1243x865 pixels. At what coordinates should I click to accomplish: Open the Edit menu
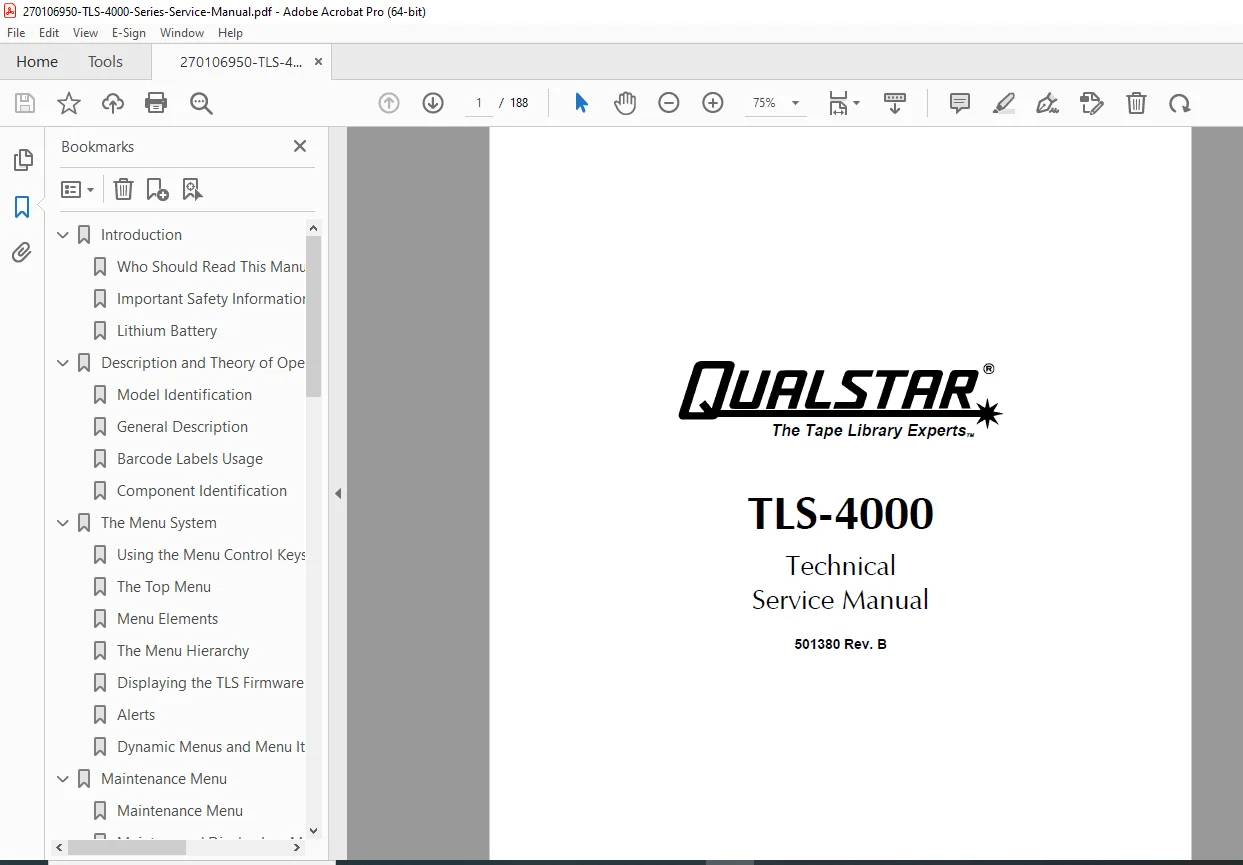(x=49, y=33)
